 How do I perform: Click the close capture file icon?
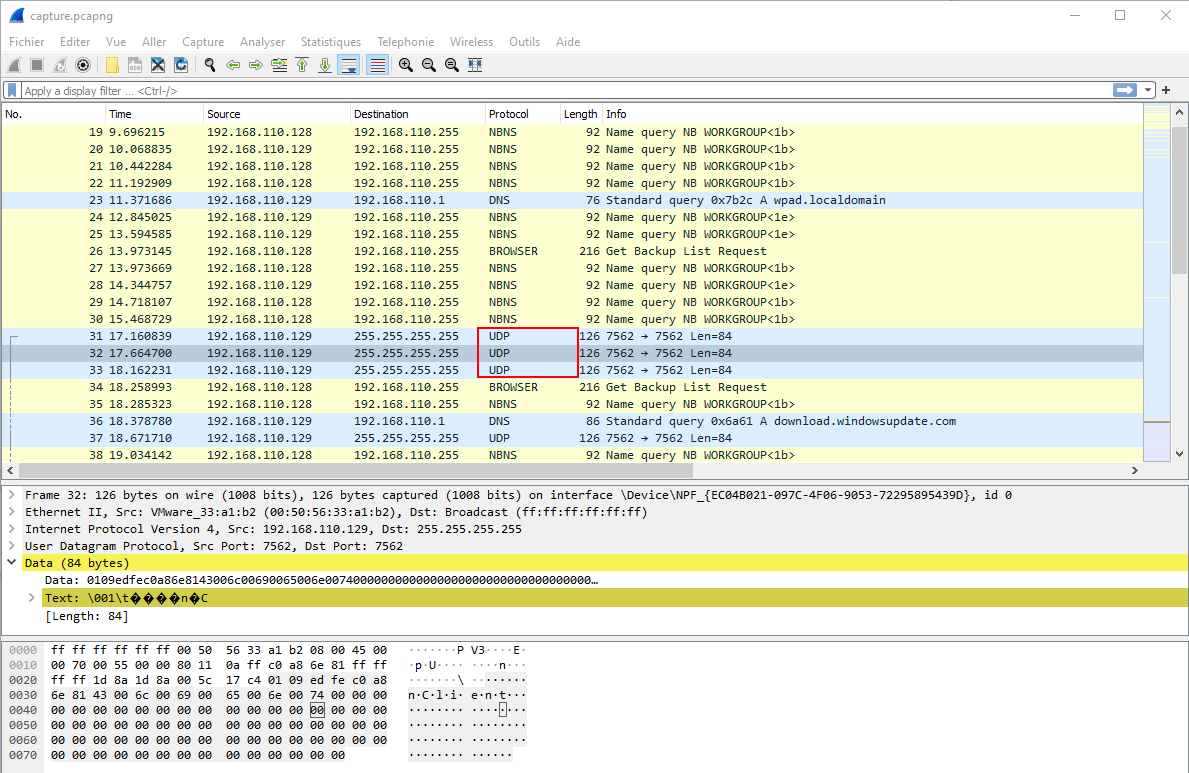click(158, 65)
